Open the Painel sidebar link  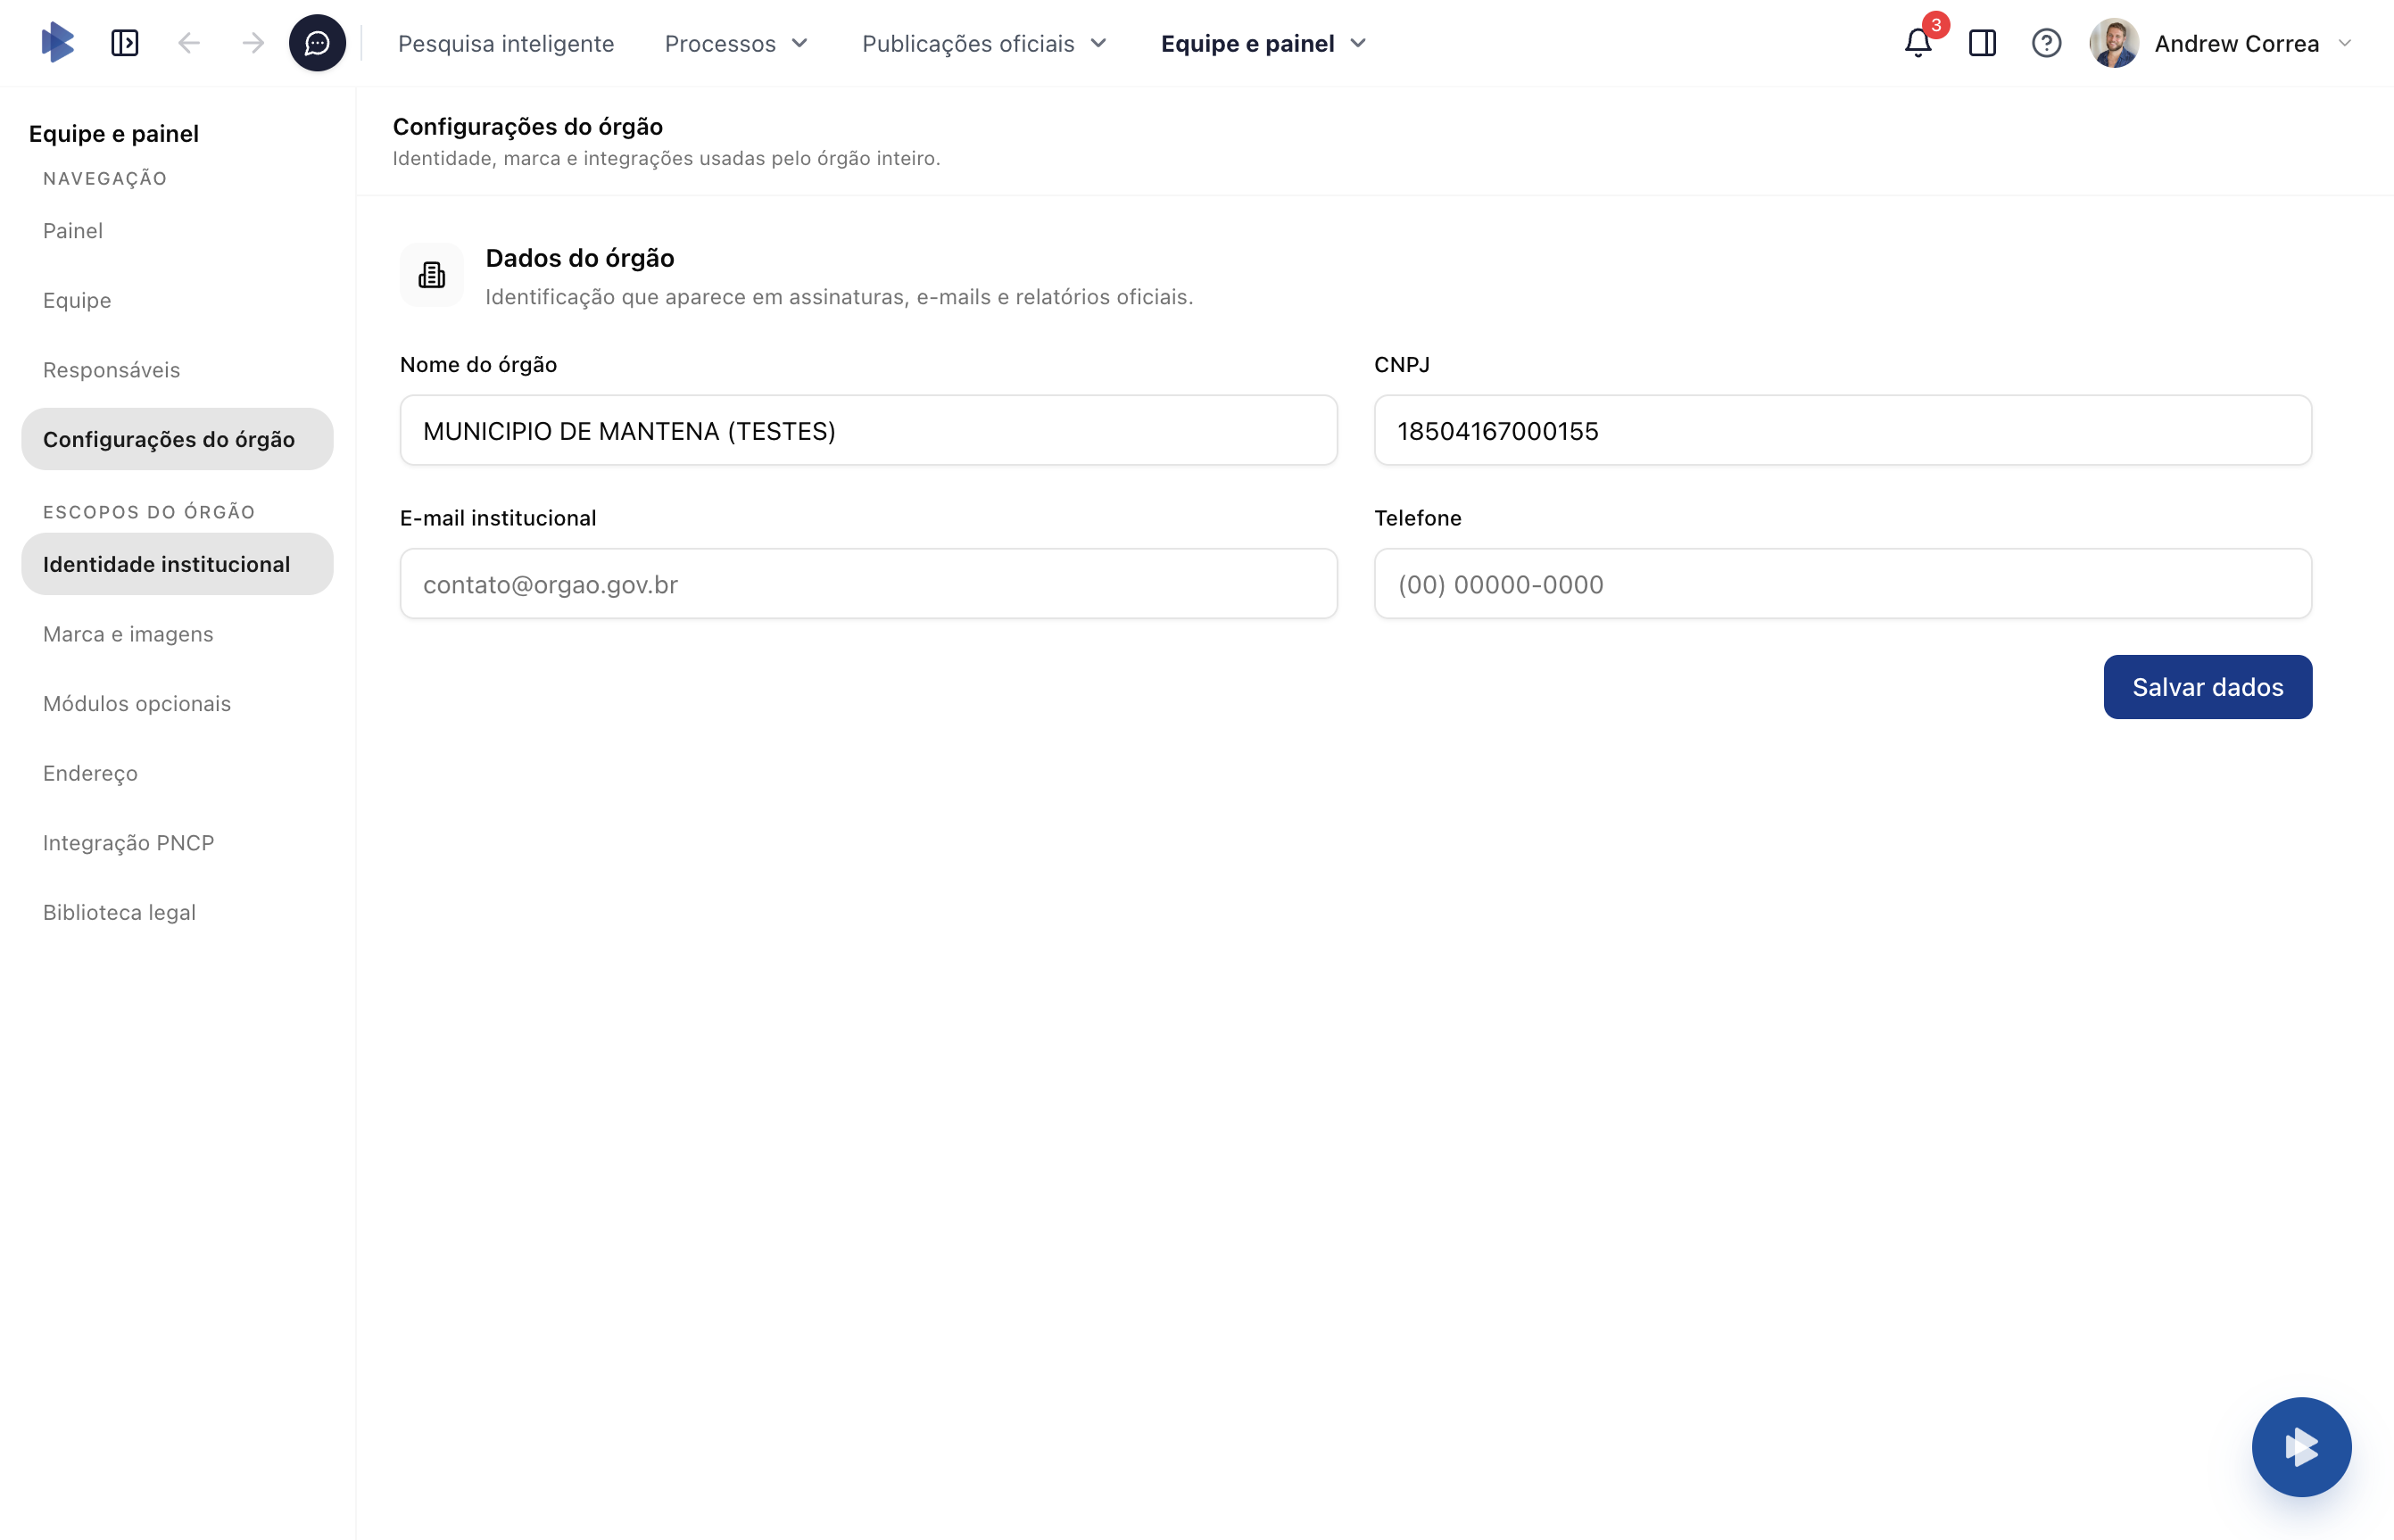point(73,231)
